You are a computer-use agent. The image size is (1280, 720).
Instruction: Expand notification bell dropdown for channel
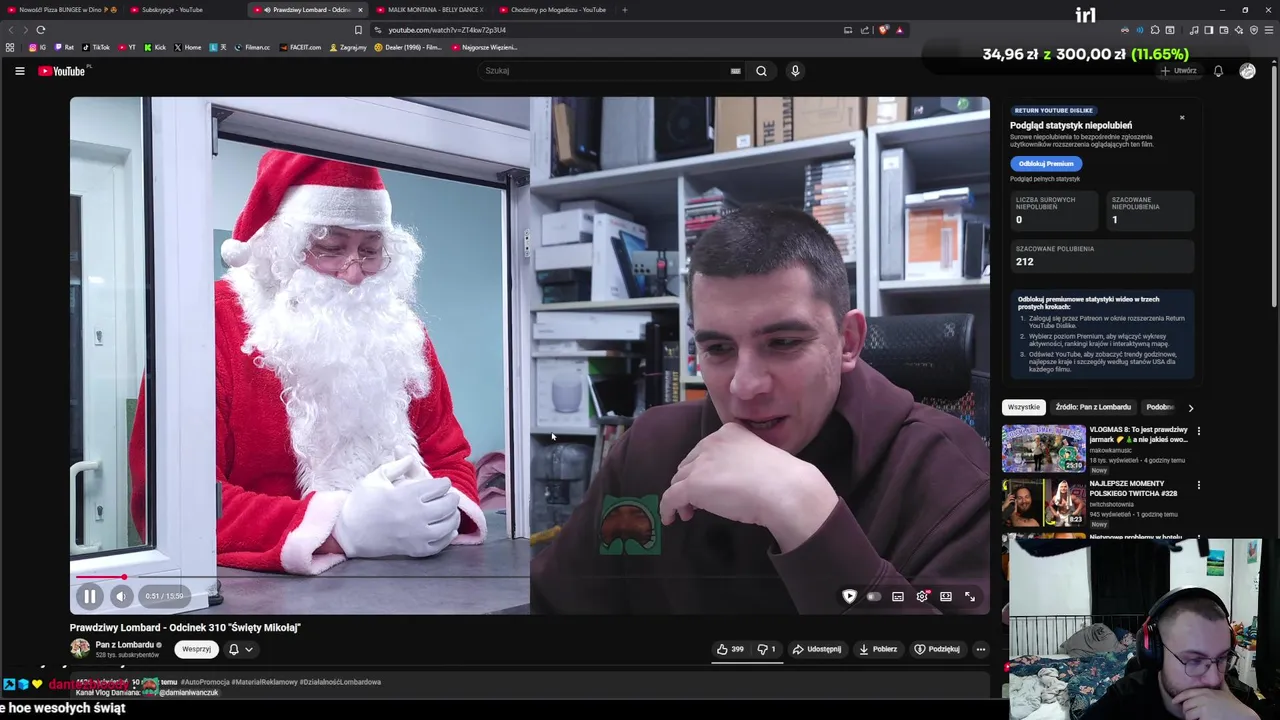click(240, 649)
